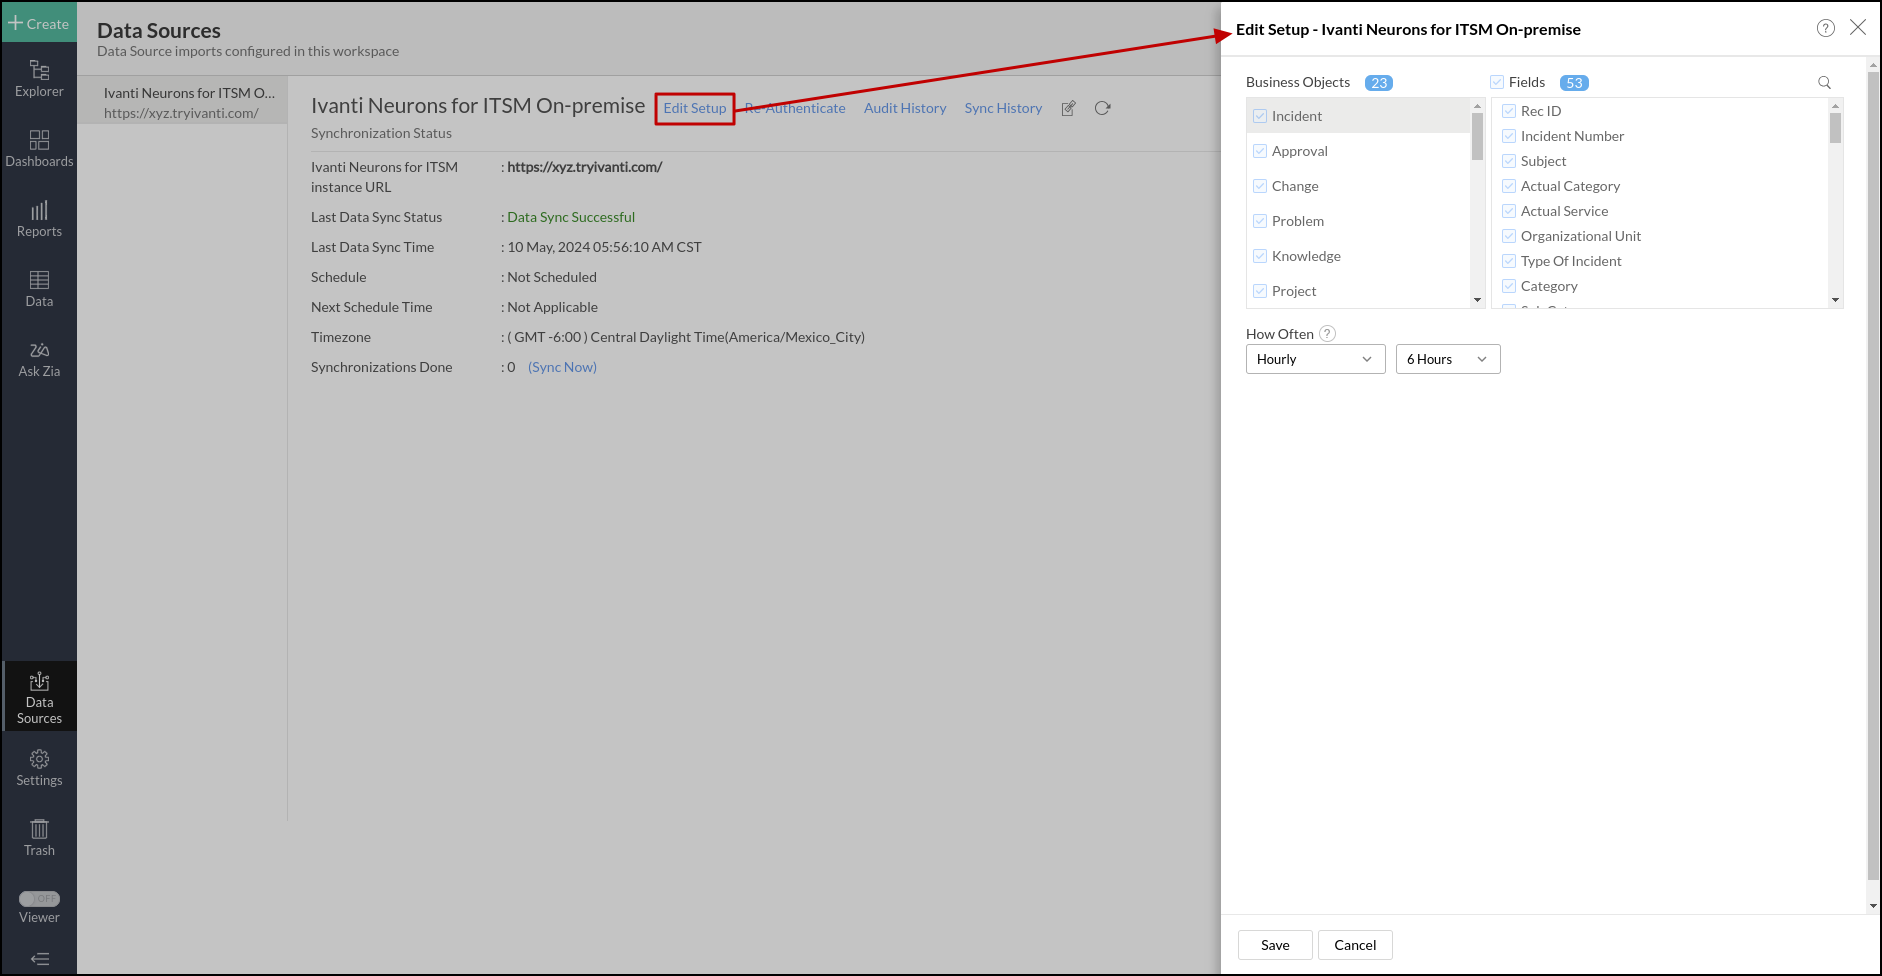Open the Ask Zia assistant
Image resolution: width=1882 pixels, height=976 pixels.
[39, 358]
